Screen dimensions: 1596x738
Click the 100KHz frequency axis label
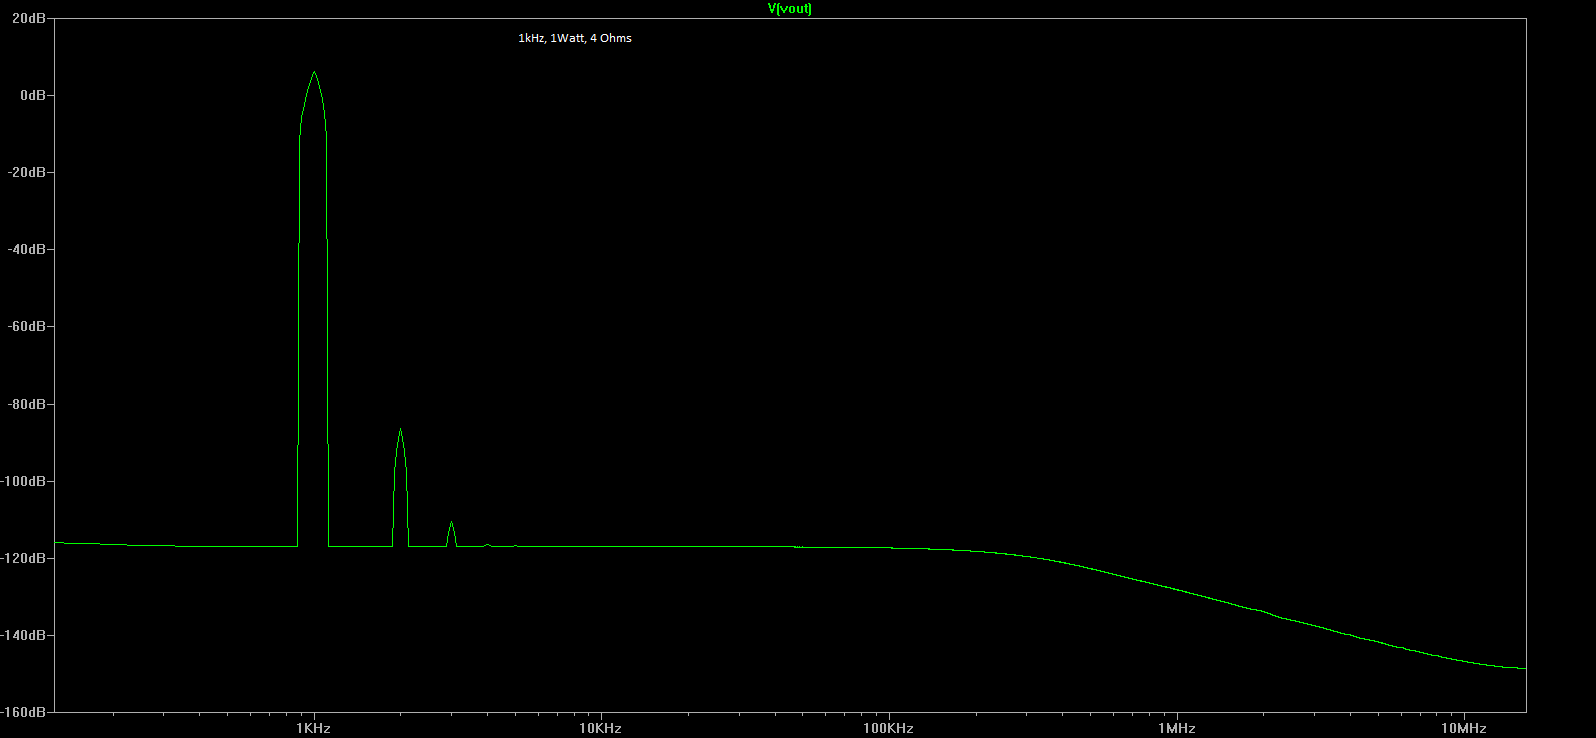pyautogui.click(x=888, y=728)
